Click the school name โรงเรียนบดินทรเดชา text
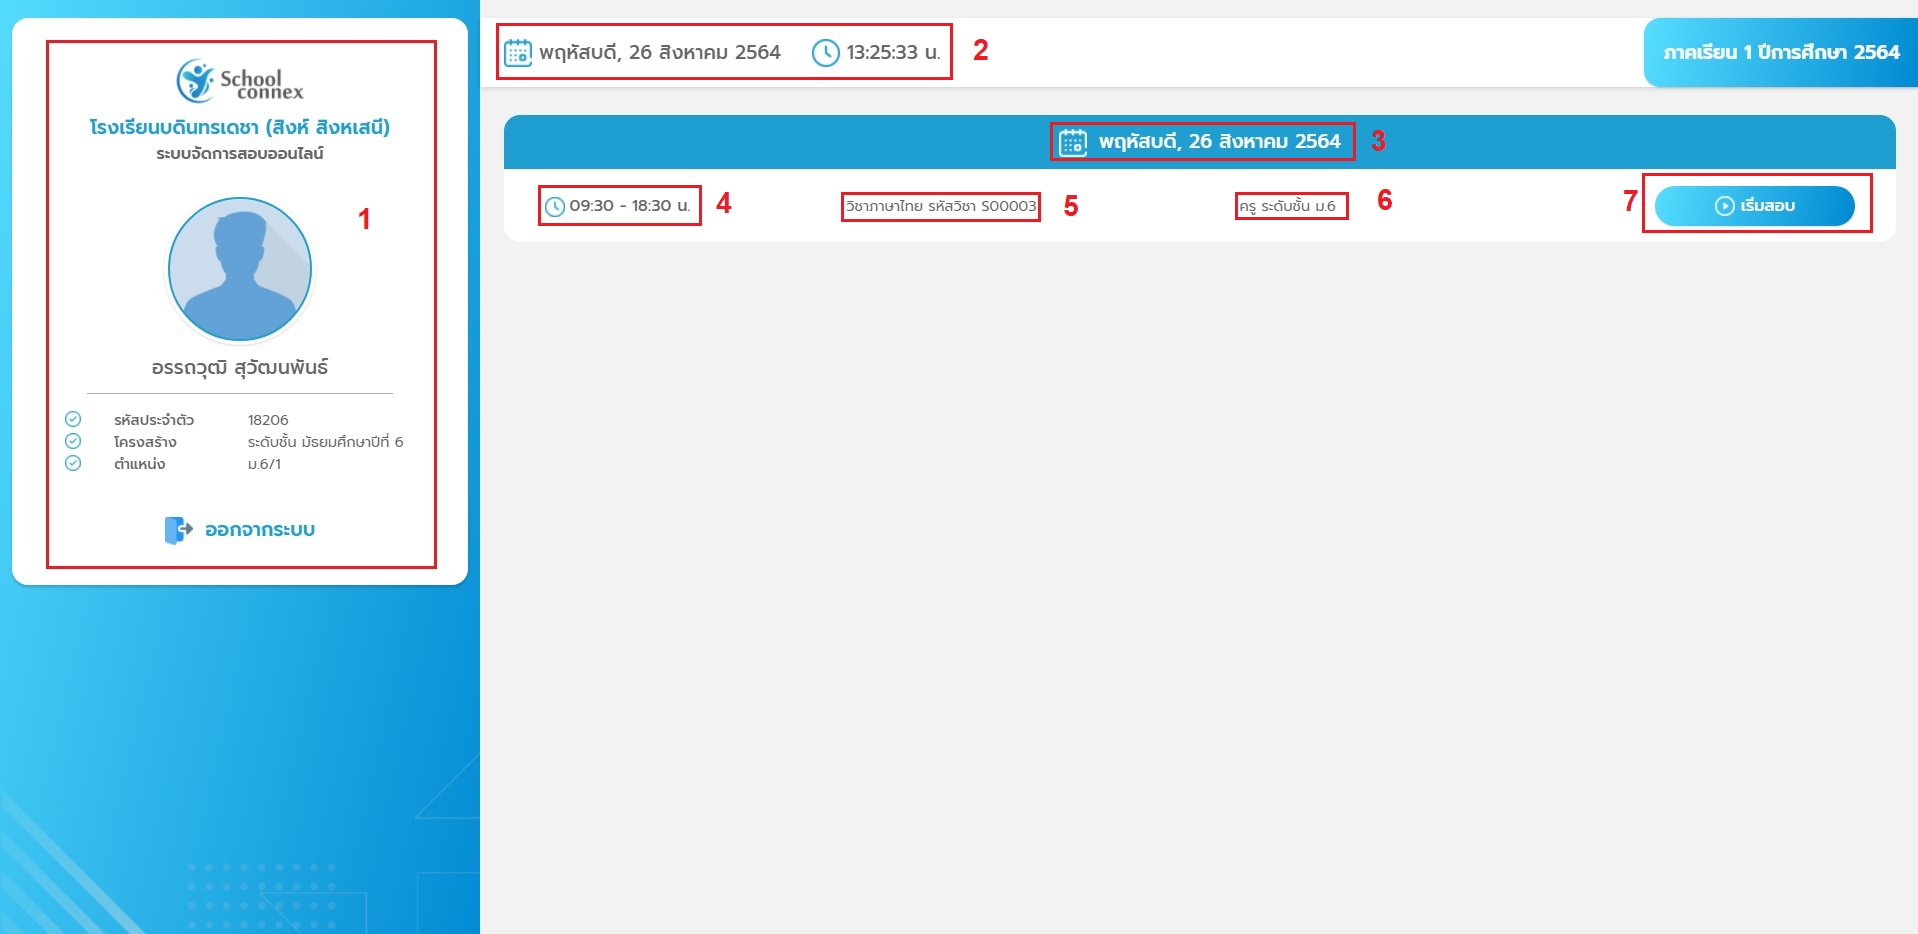Screen dimensions: 1918x934 pos(240,127)
